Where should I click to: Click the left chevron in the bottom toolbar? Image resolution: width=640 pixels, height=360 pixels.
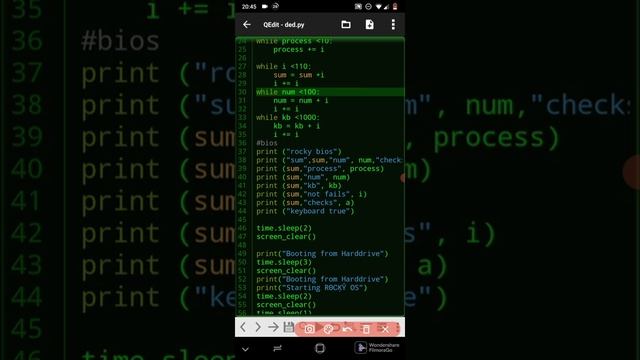(243, 327)
